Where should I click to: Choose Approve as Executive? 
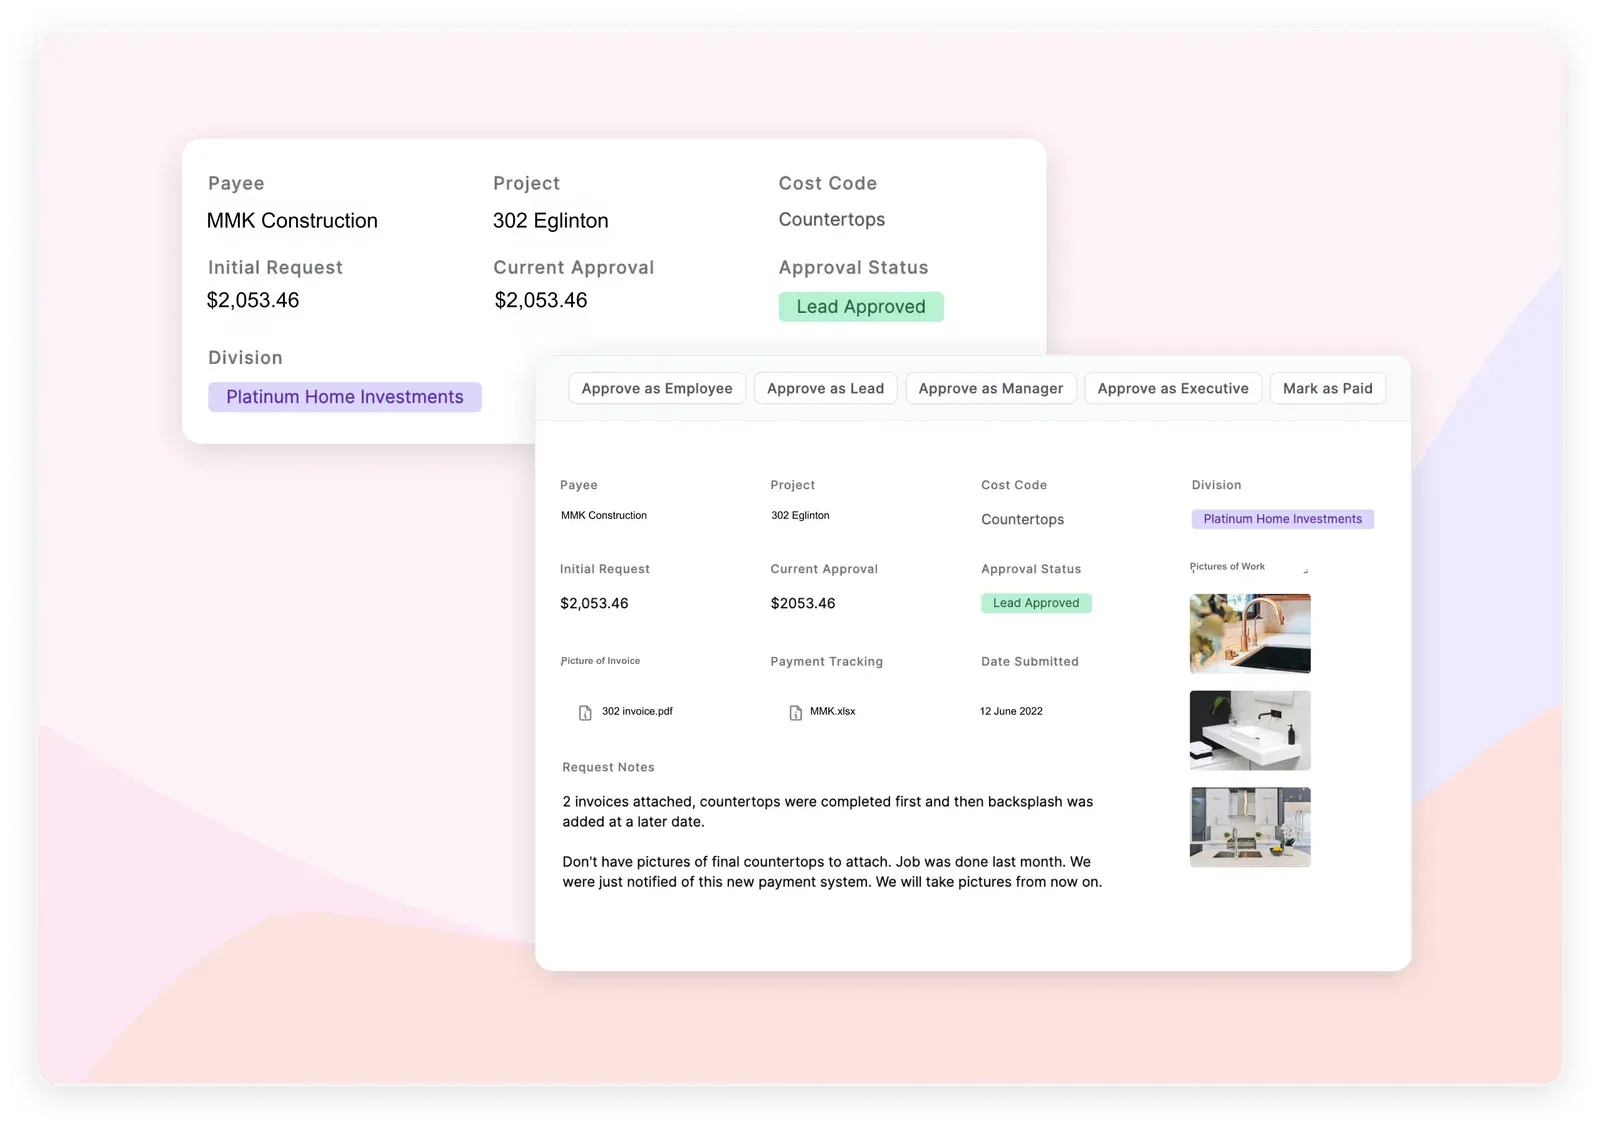click(x=1173, y=388)
